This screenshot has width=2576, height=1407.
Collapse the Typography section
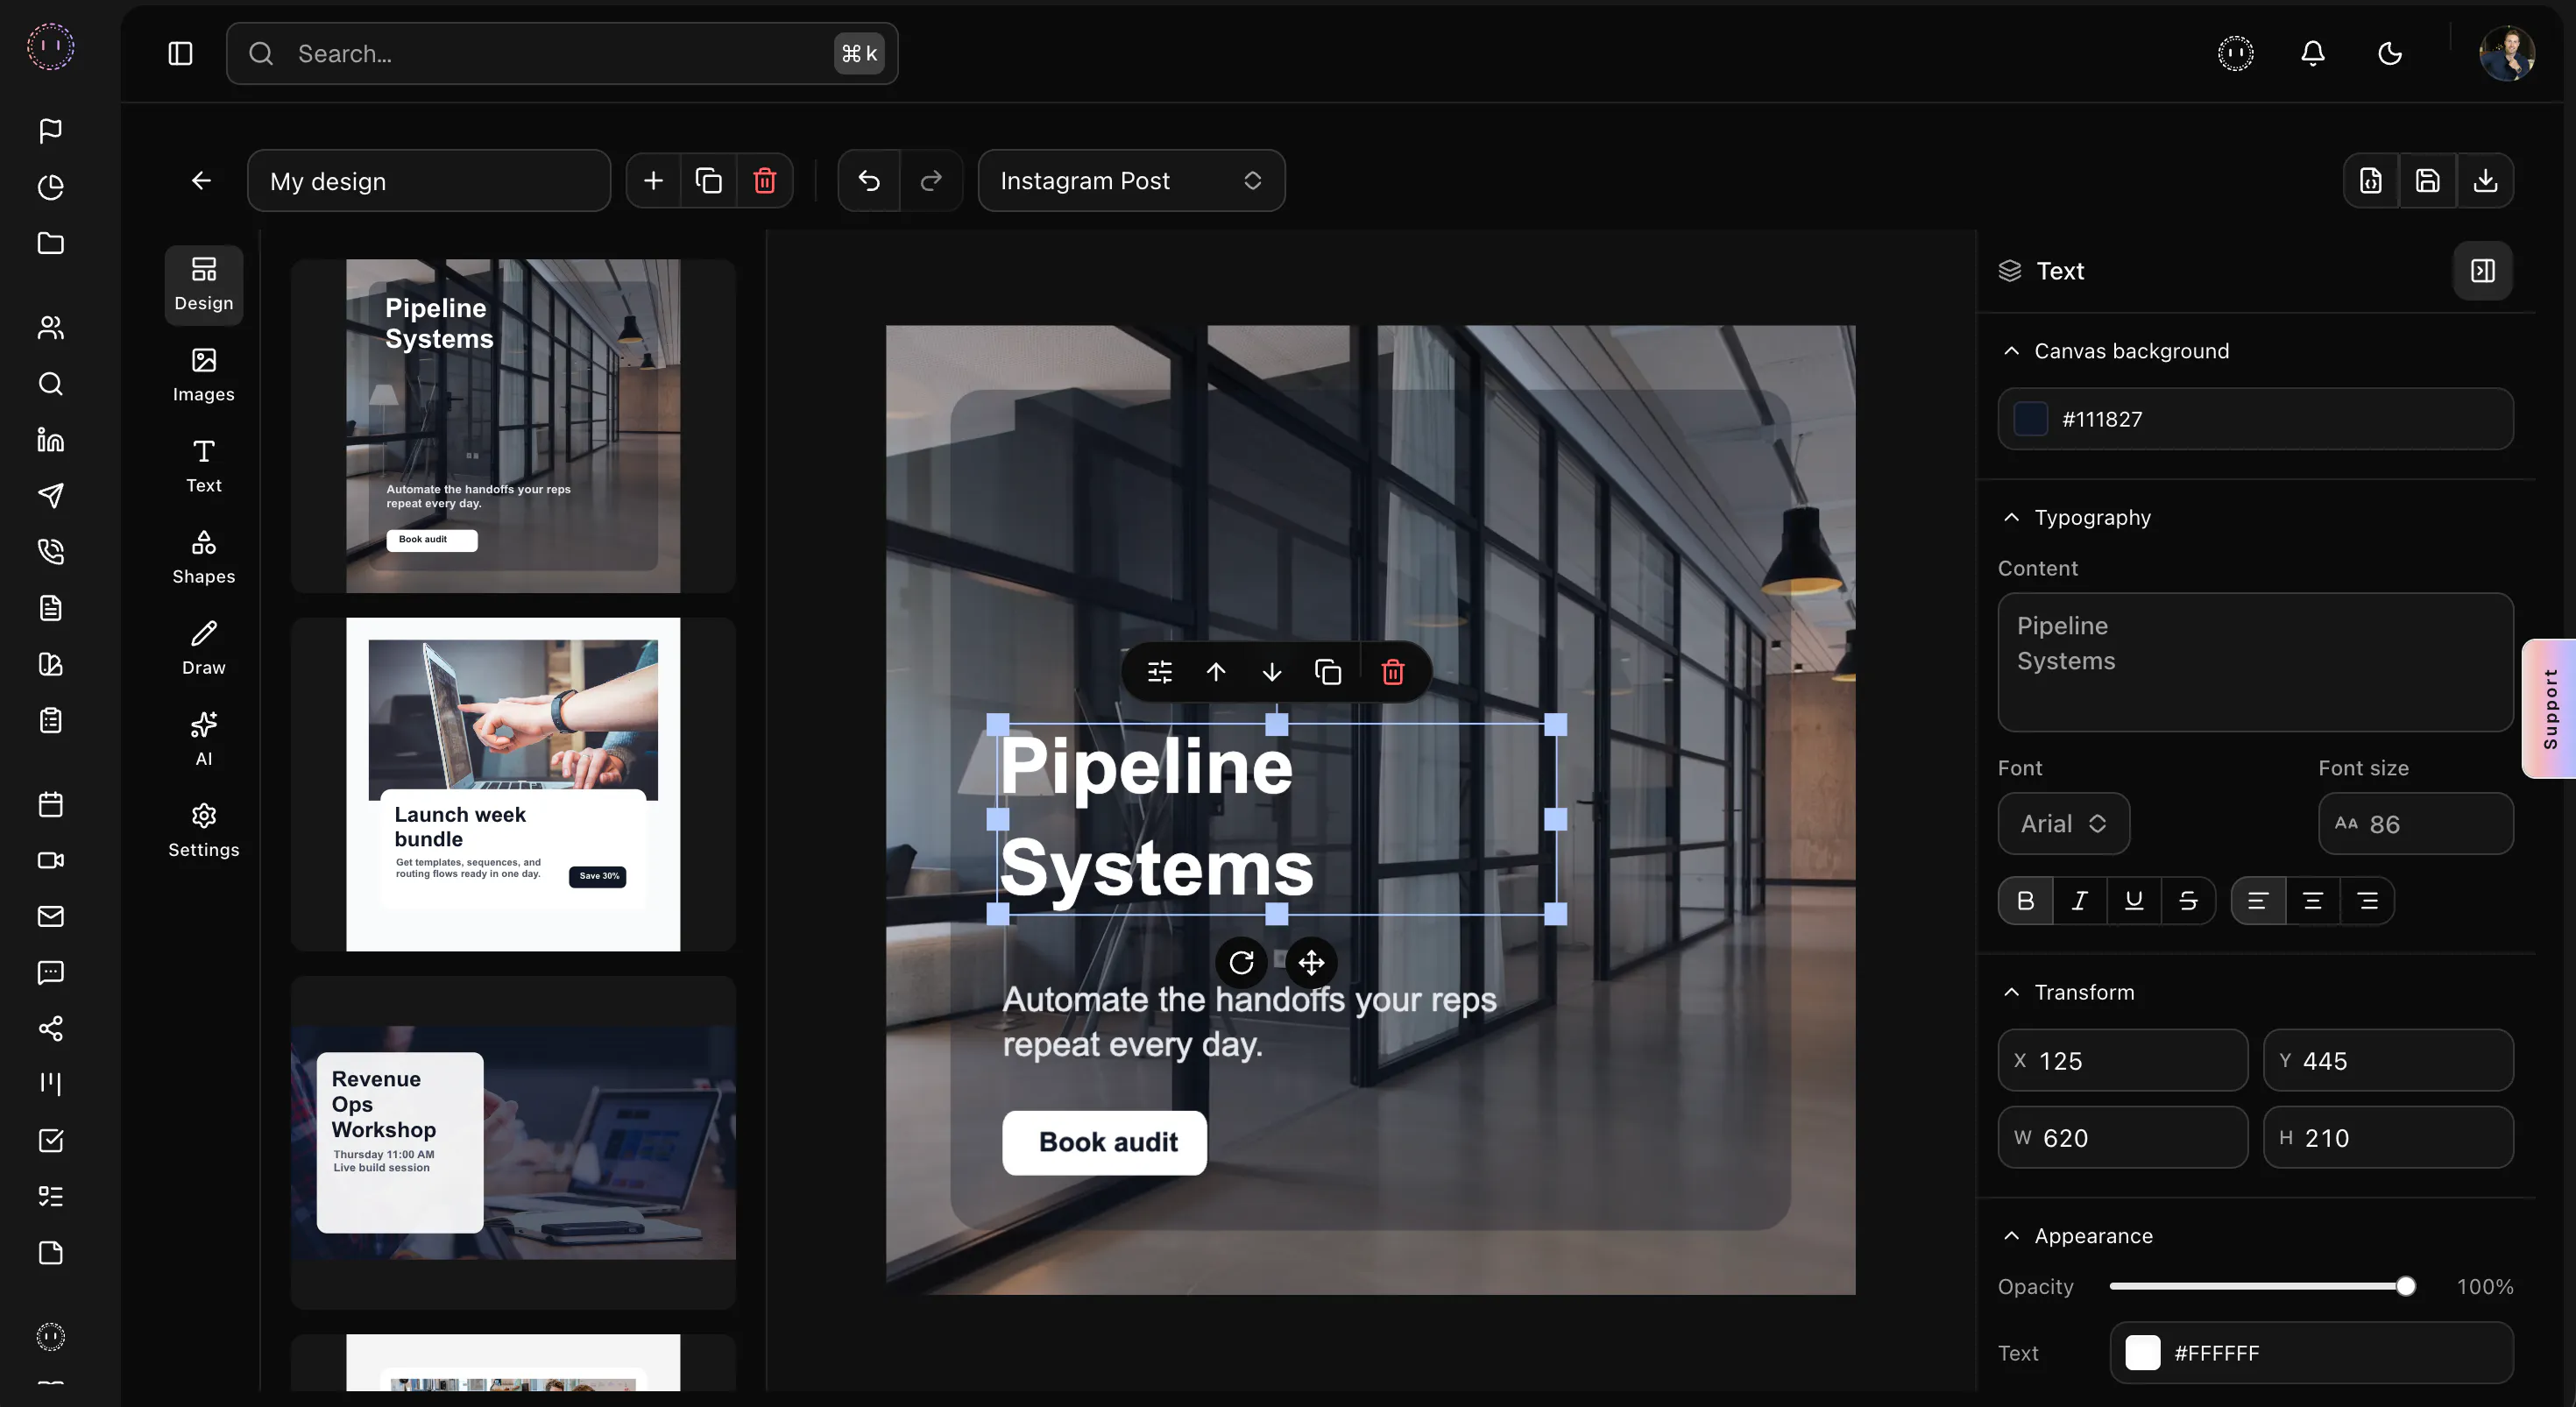(x=2012, y=517)
